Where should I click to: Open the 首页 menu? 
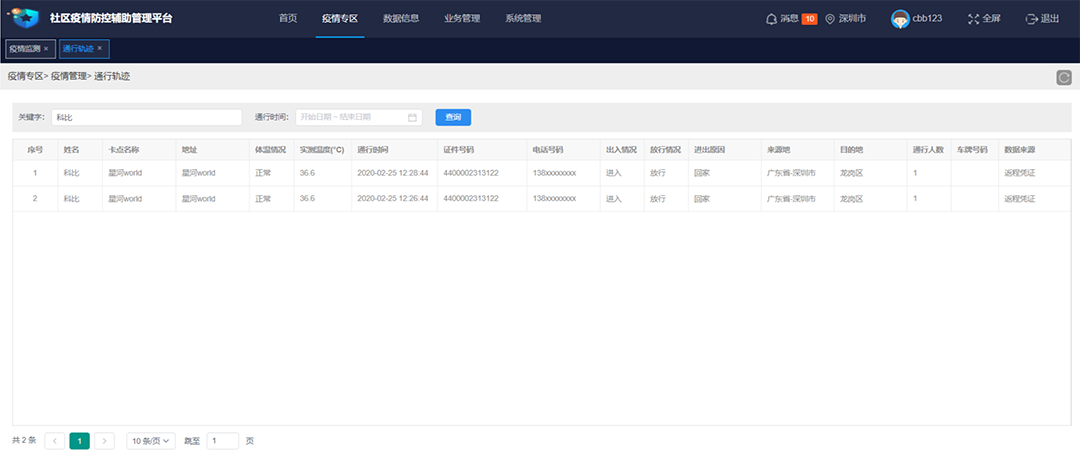(288, 19)
